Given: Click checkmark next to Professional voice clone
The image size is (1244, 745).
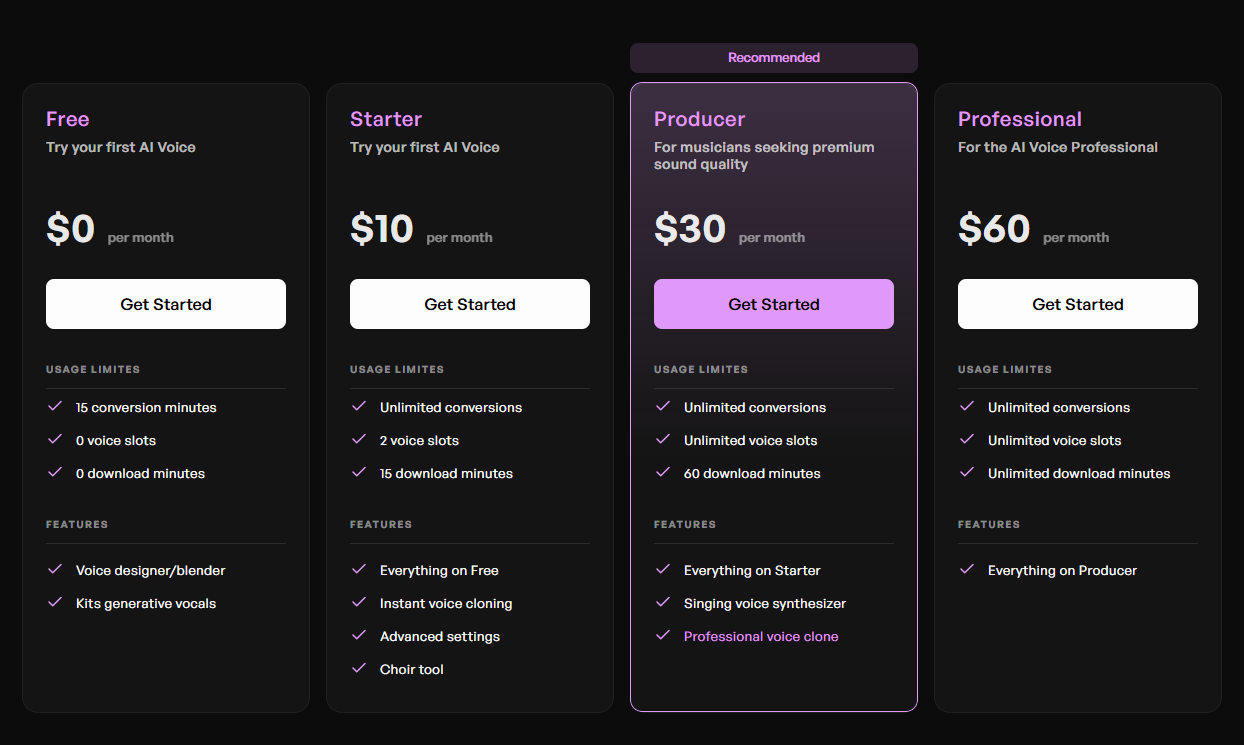Looking at the screenshot, I should click(x=663, y=636).
